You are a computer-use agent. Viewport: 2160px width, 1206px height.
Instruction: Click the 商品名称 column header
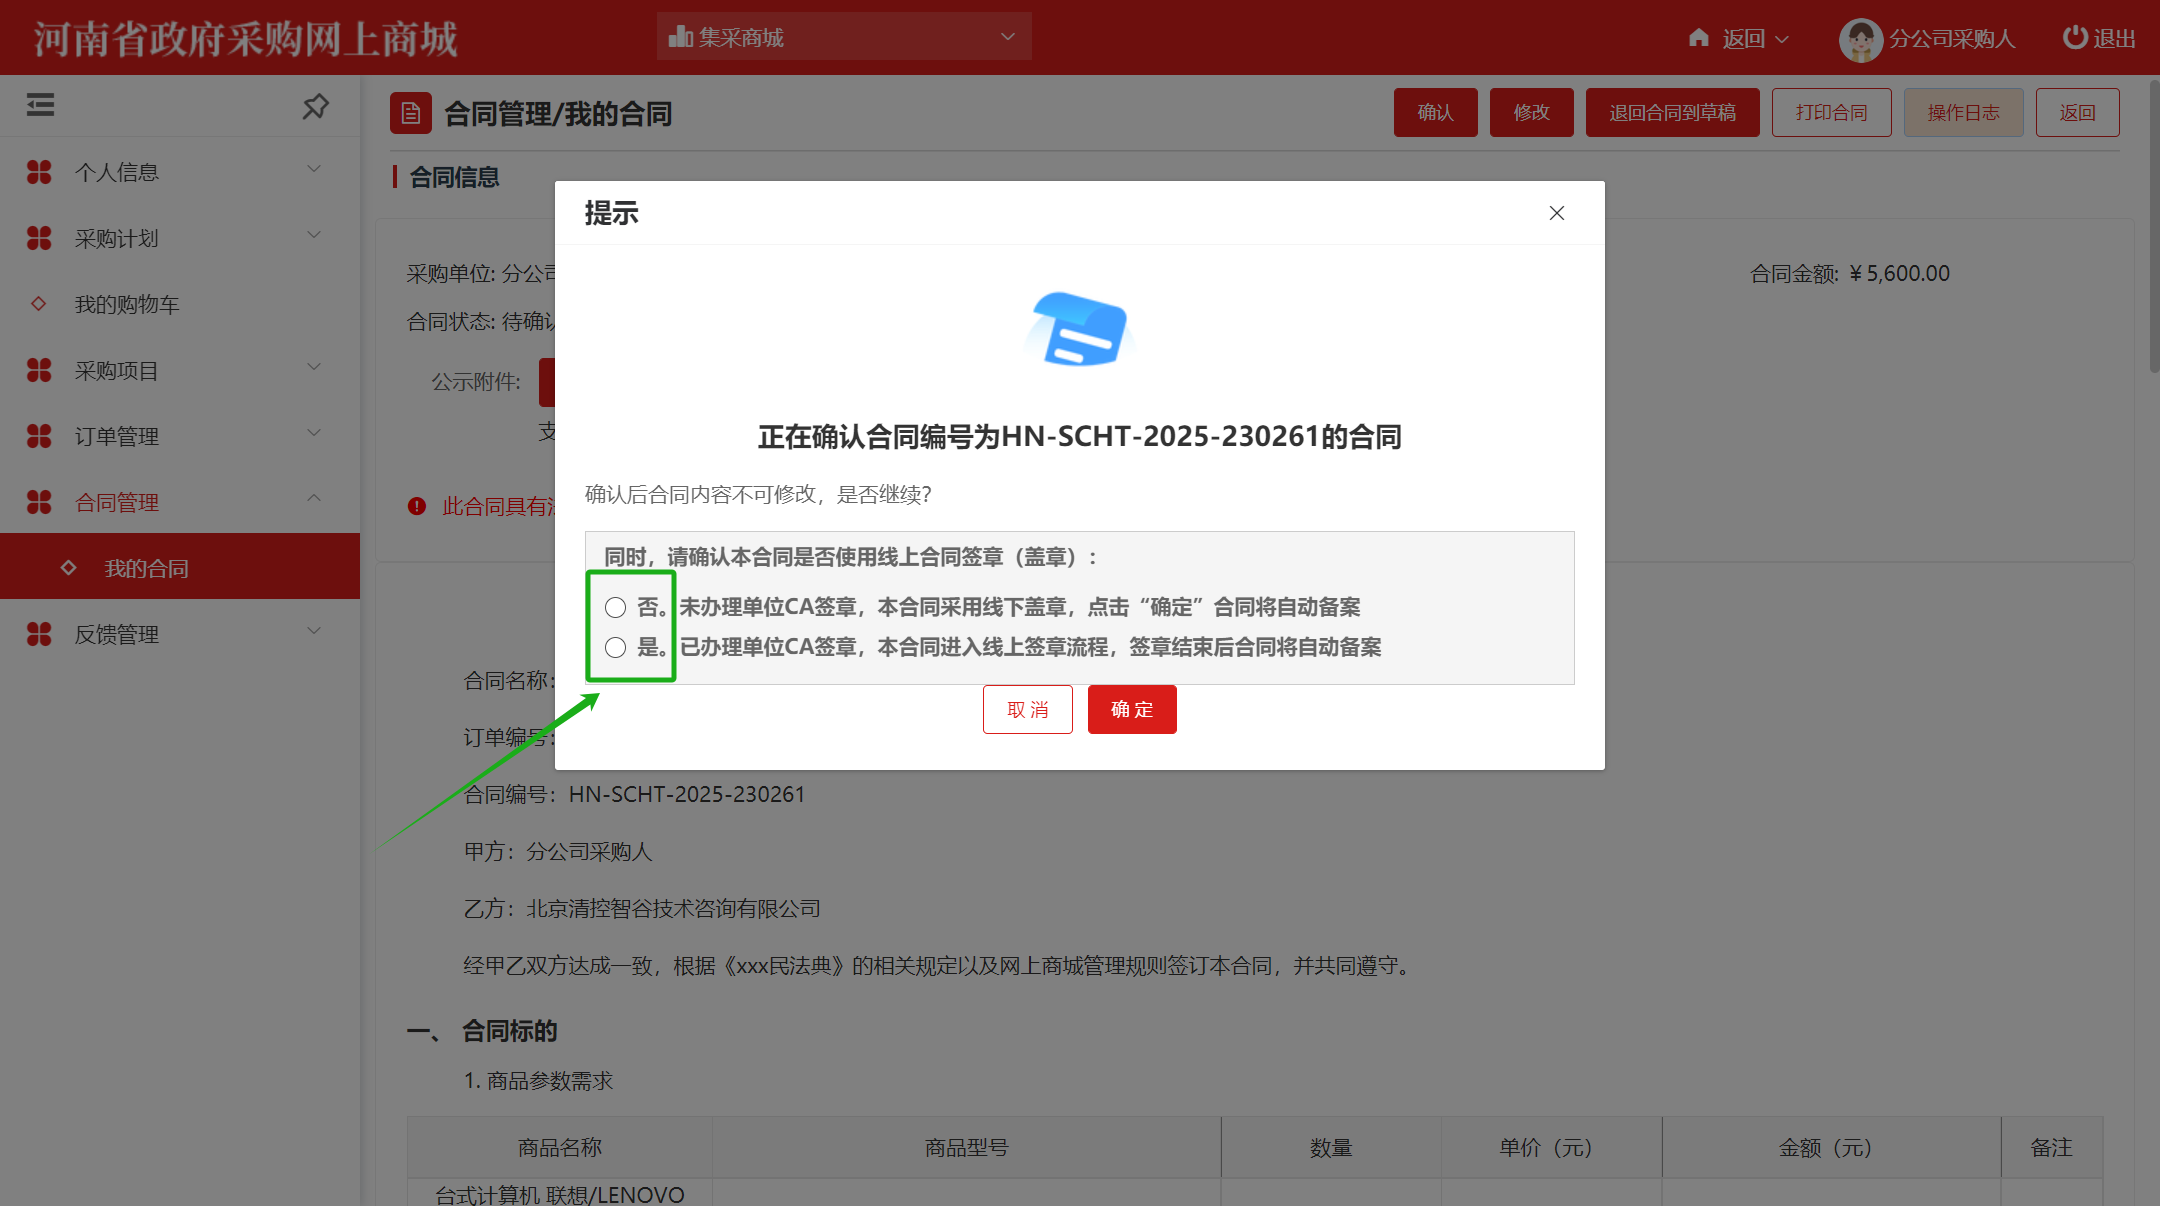(560, 1147)
